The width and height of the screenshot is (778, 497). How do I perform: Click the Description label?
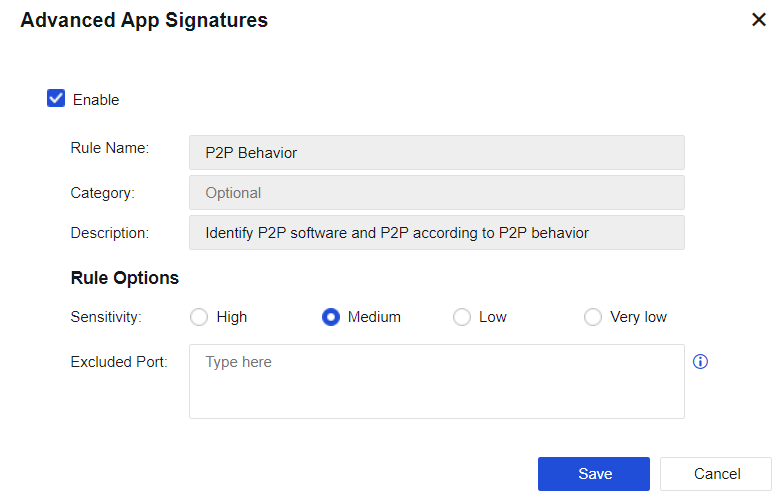pyautogui.click(x=109, y=233)
